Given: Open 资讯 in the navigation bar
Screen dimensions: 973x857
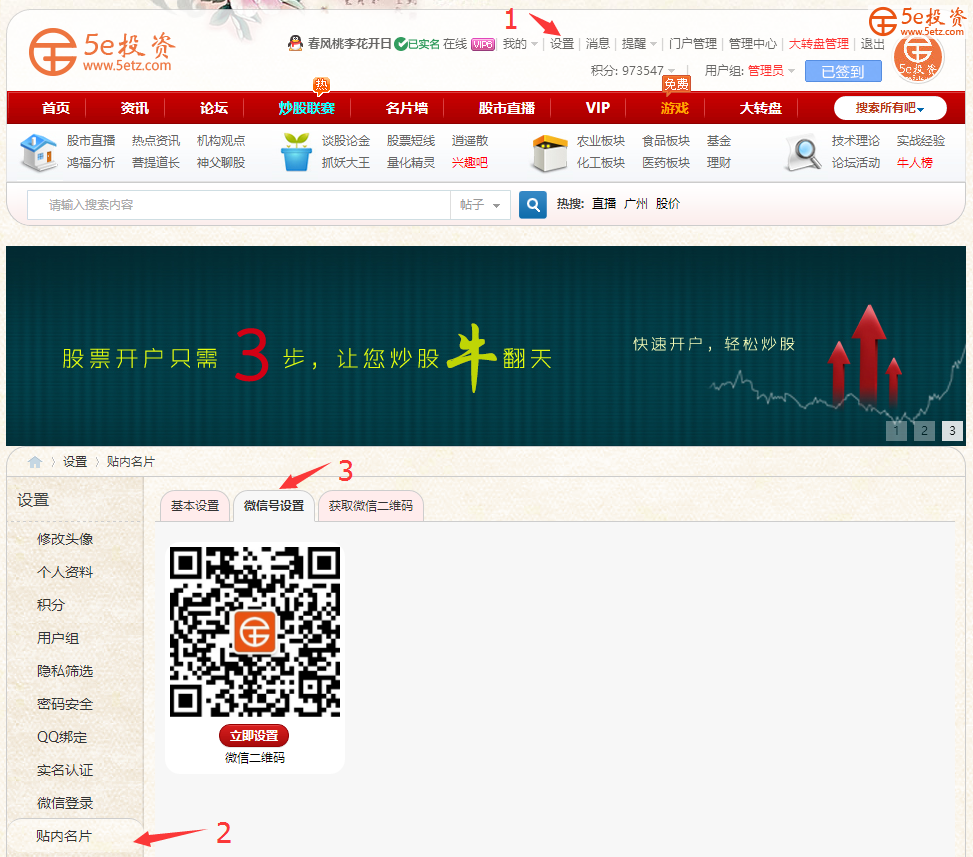Looking at the screenshot, I should 135,108.
